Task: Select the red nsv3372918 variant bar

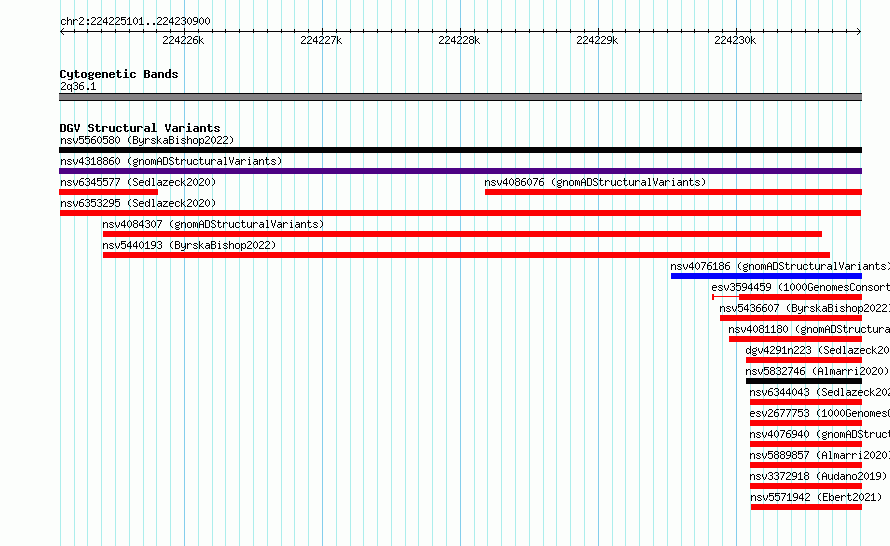Action: [x=806, y=486]
